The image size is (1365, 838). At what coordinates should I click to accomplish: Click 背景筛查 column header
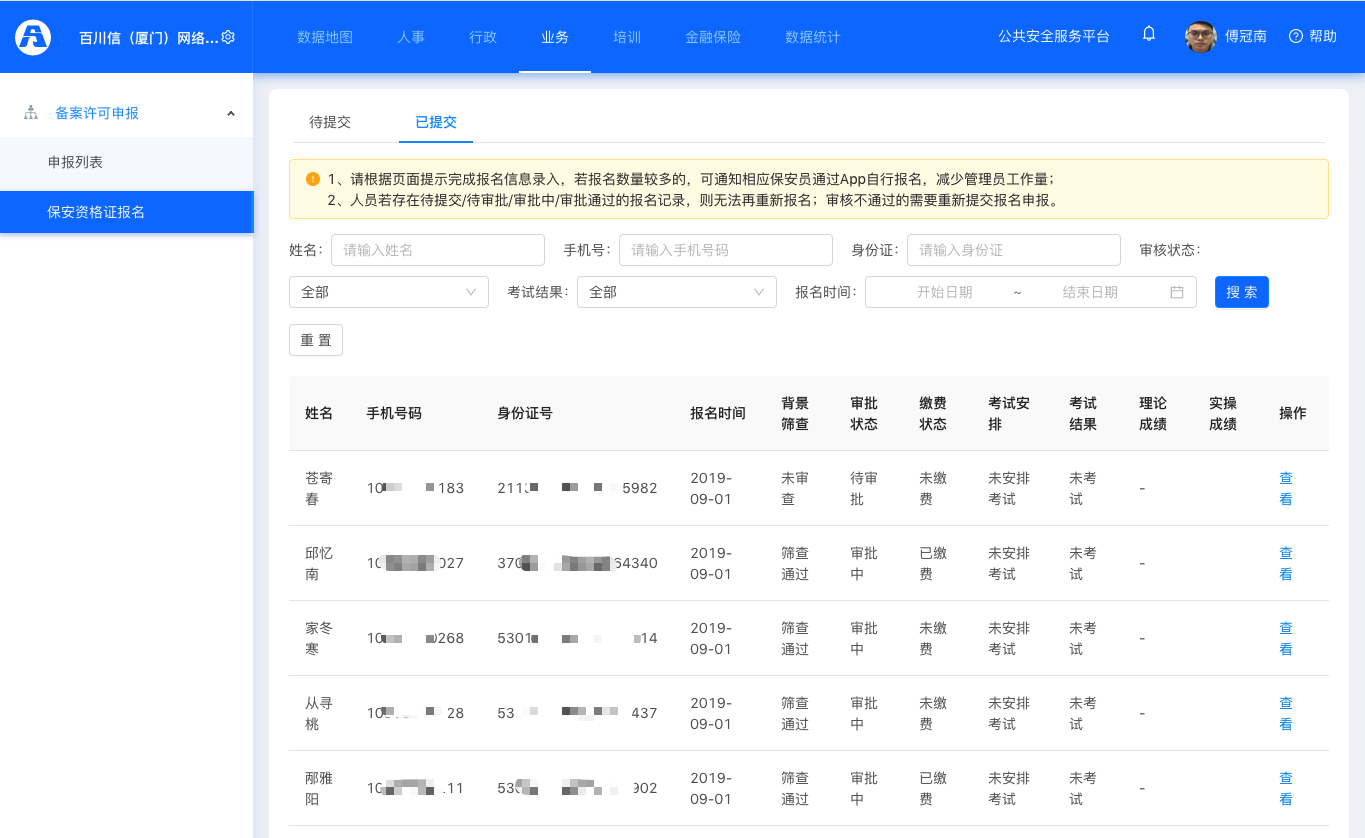coord(795,413)
